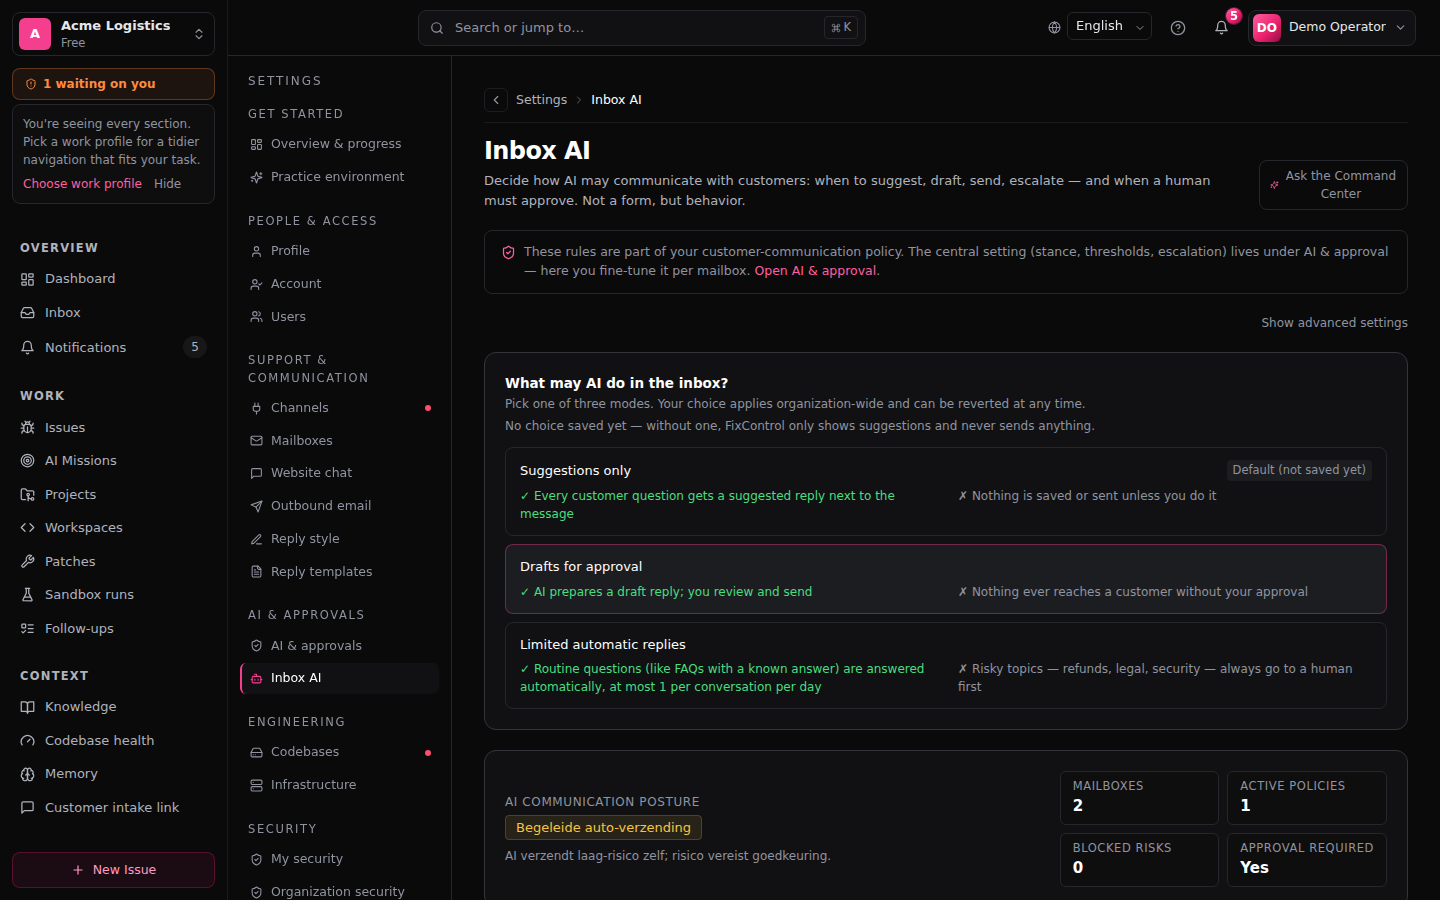Select the Limited automatic replies mode
The width and height of the screenshot is (1440, 900).
[x=945, y=665]
